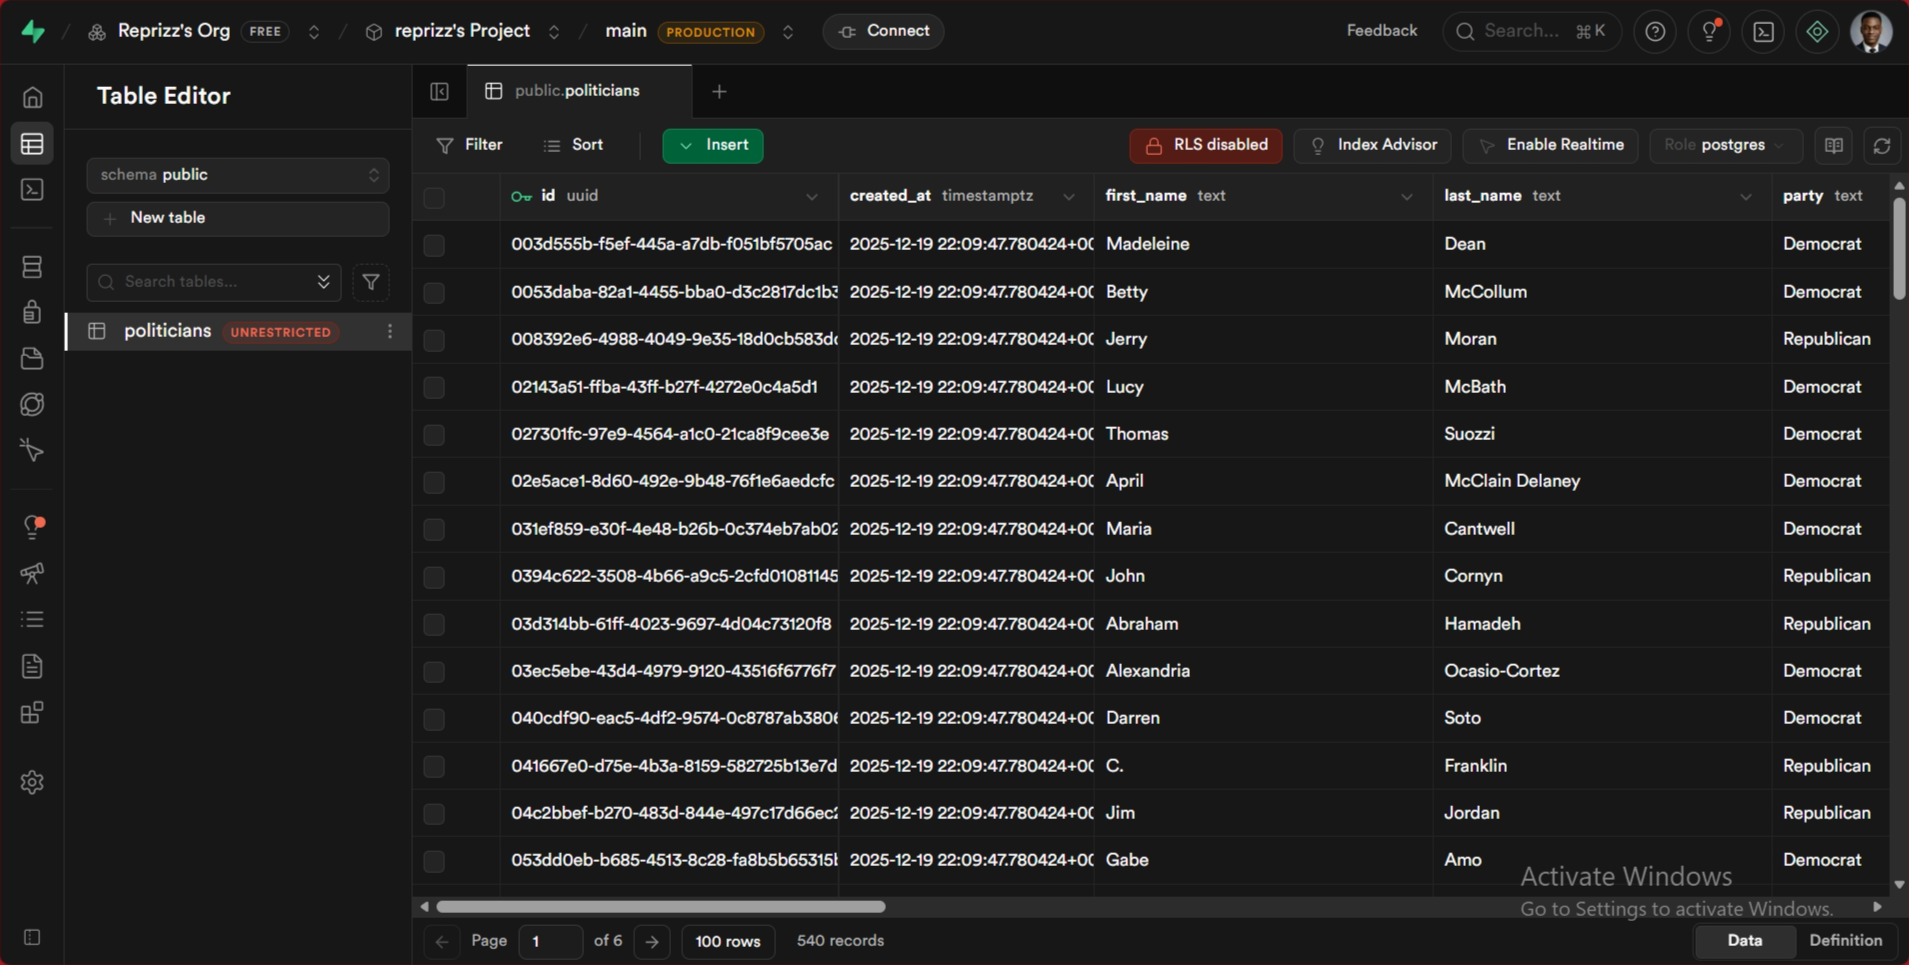Open the schema public dropdown

(x=237, y=175)
